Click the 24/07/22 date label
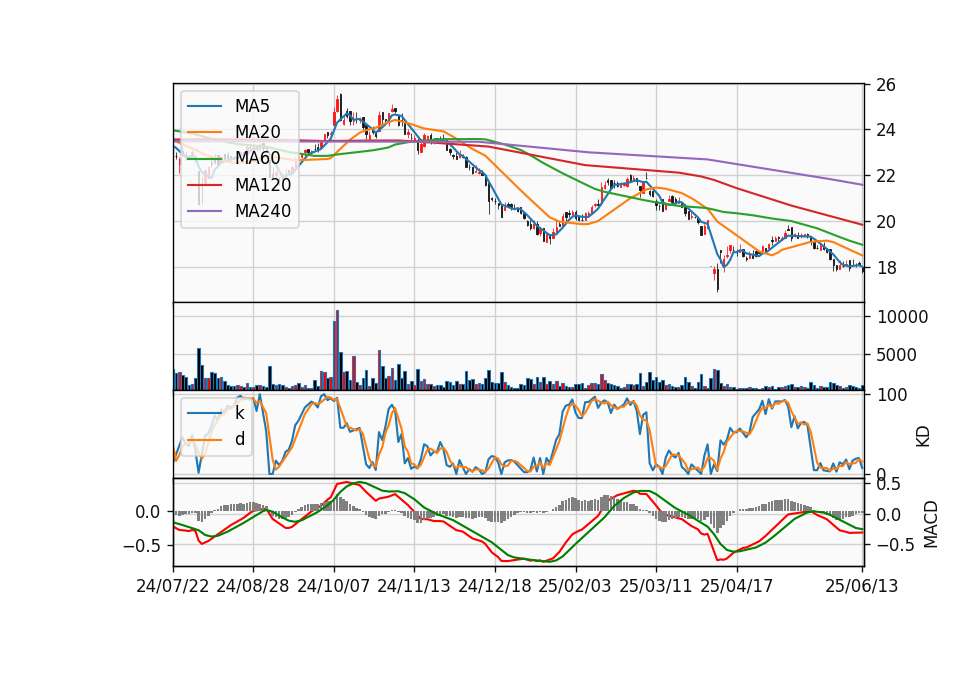Image resolution: width=960 pixels, height=690 pixels. (173, 586)
